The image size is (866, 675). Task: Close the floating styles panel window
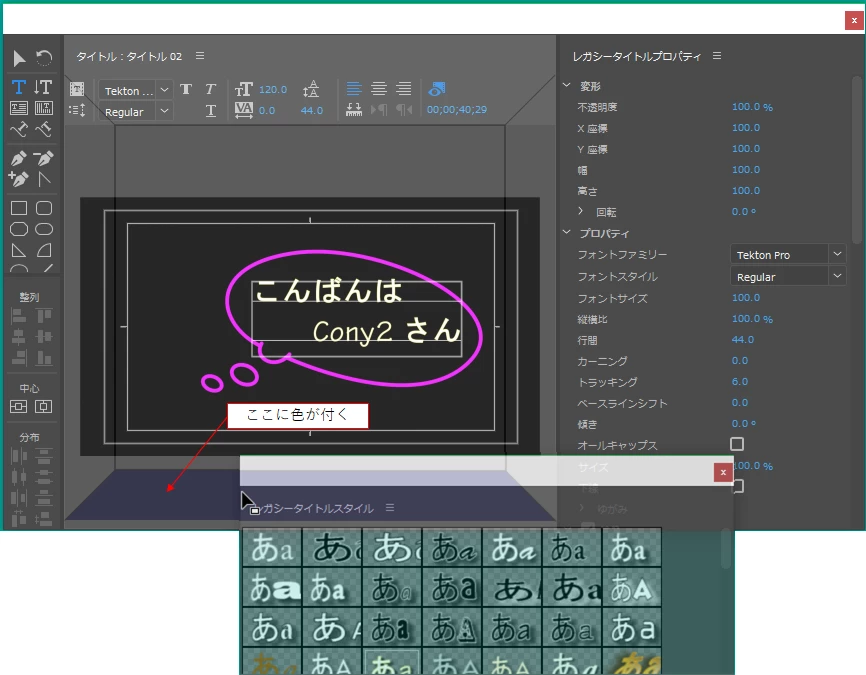coord(723,472)
